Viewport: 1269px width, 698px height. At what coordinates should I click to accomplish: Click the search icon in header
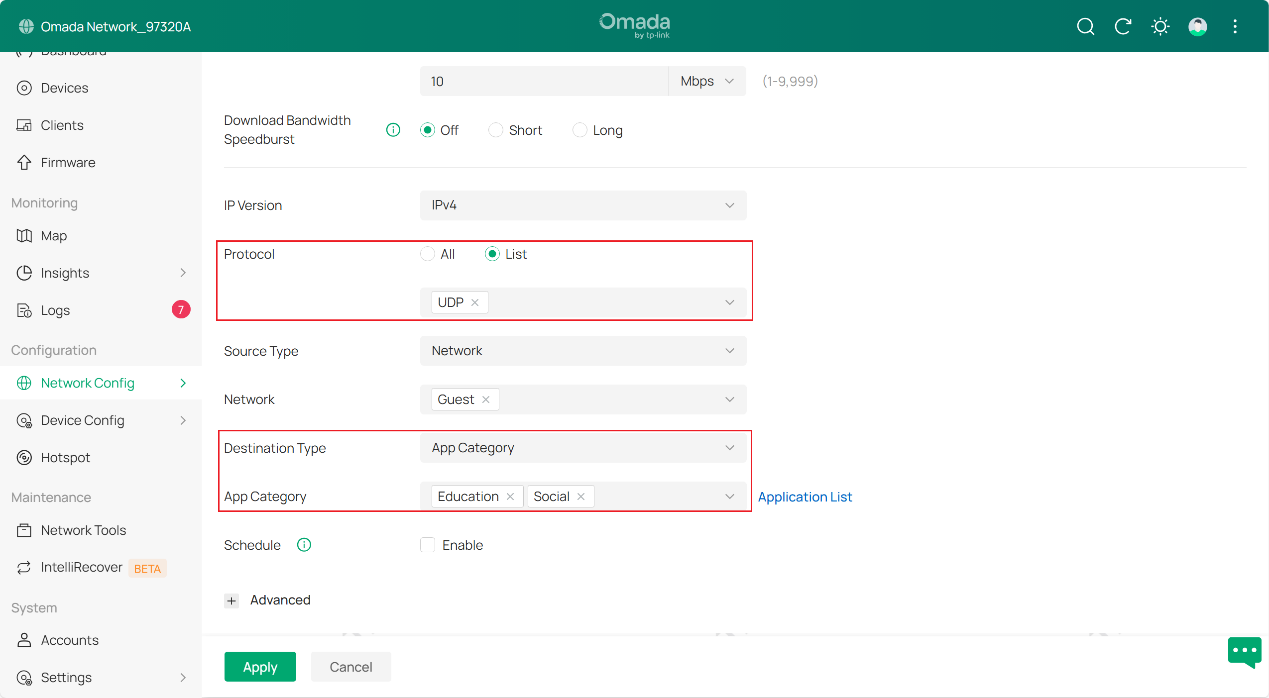point(1085,27)
